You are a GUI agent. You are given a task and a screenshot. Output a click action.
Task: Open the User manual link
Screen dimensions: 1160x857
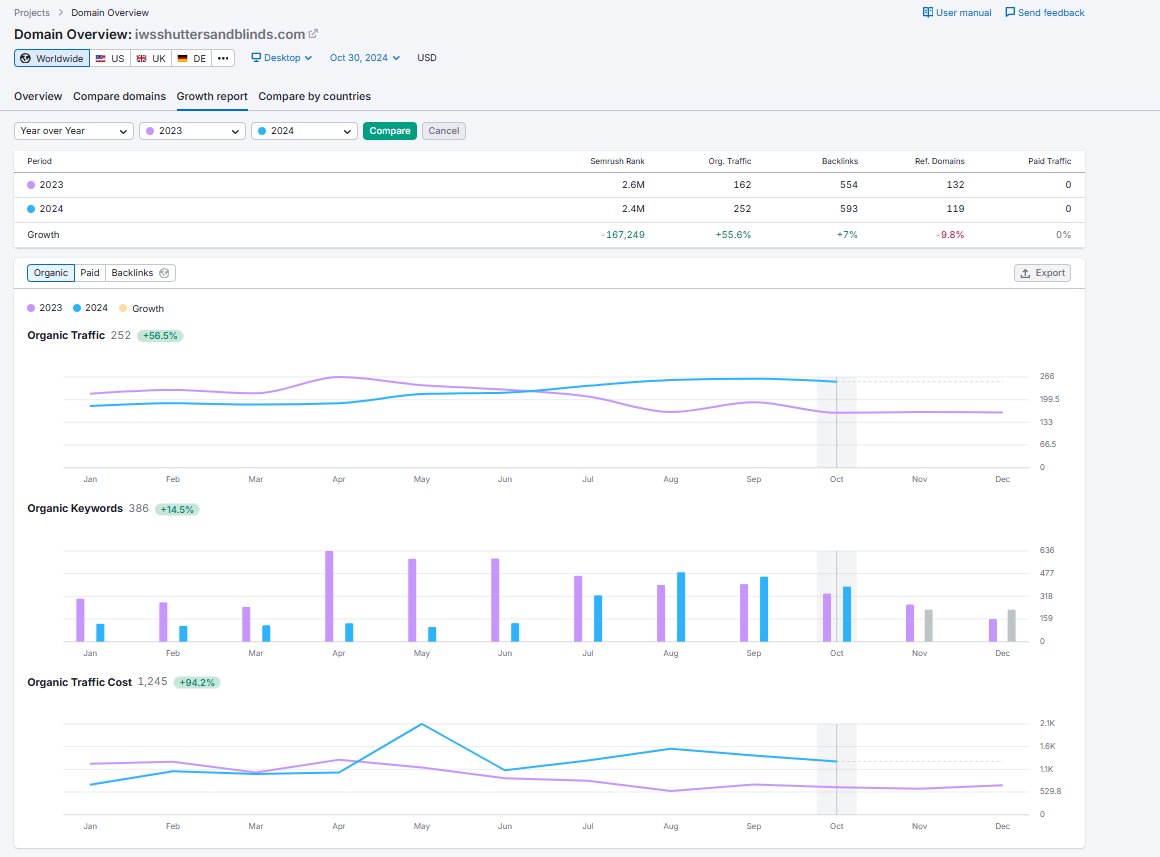[957, 13]
